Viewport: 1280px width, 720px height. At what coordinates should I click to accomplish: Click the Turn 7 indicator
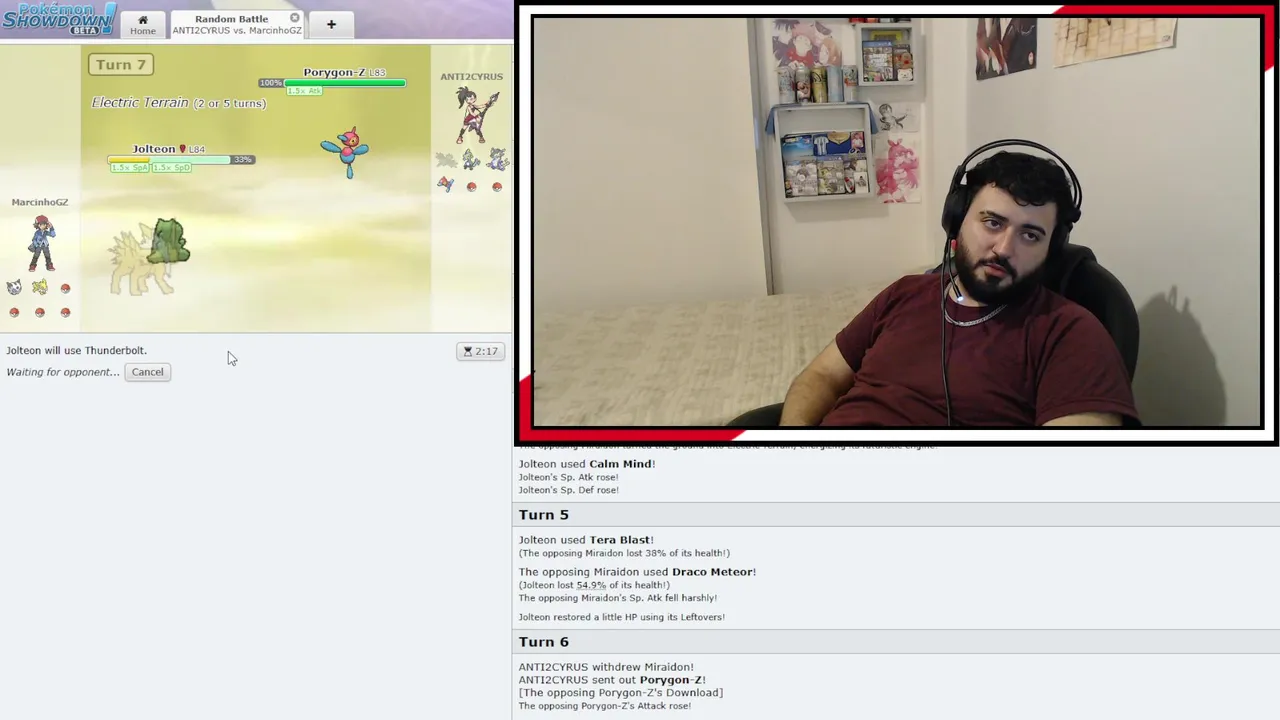(x=121, y=65)
